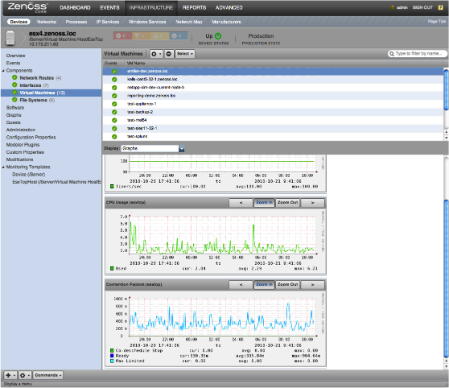Click the Interfaces green status icon

pyautogui.click(x=14, y=85)
